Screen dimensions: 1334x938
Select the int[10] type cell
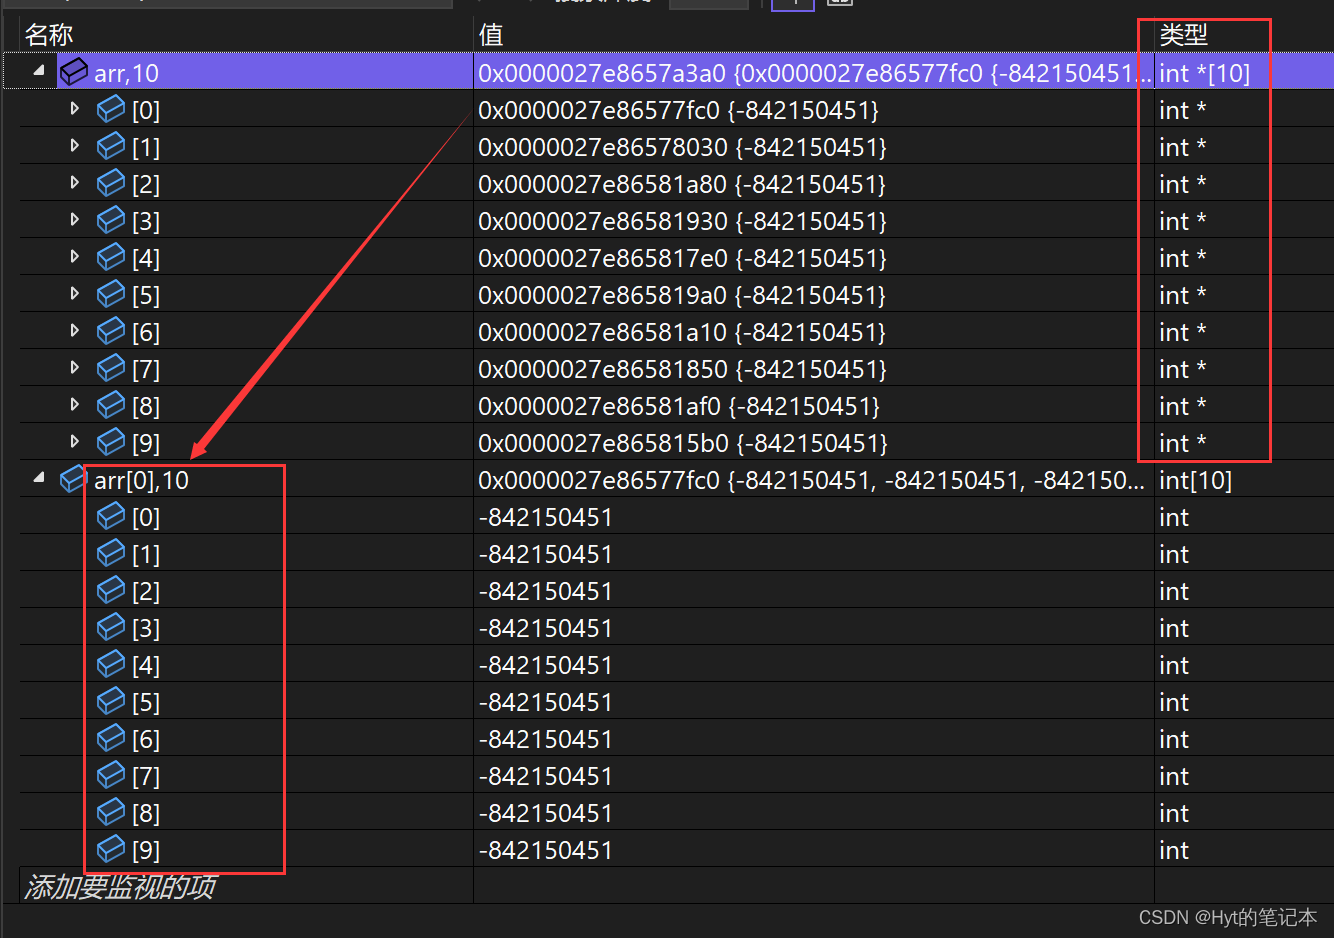coord(1195,480)
